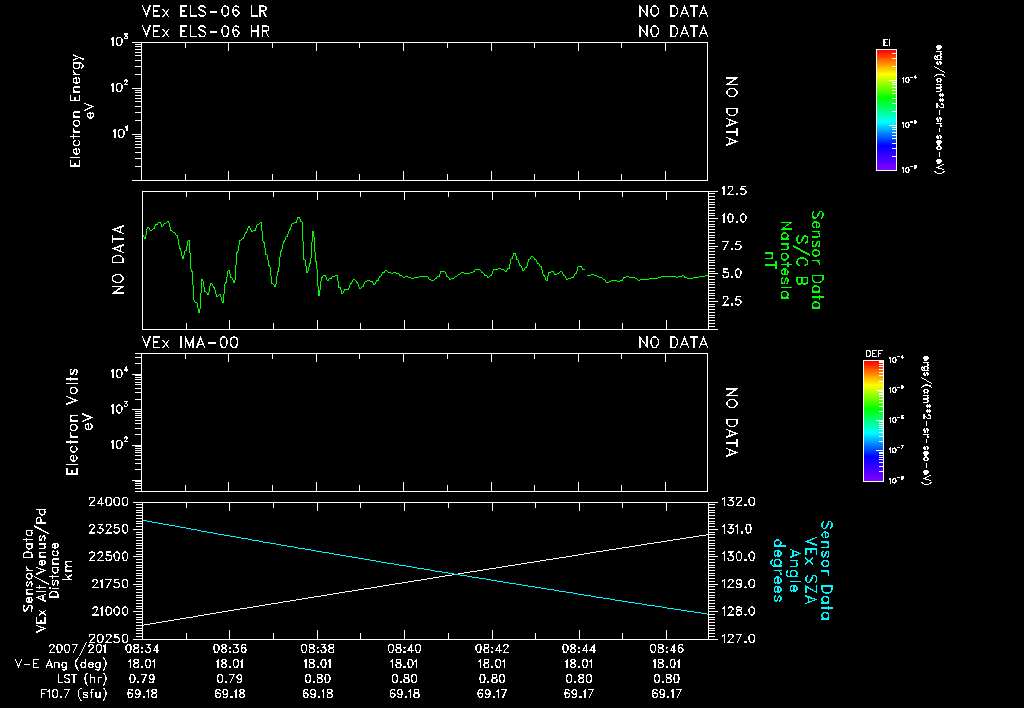Click vertical 'NO DATA' left of magnetic field plot
The height and width of the screenshot is (708, 1024).
click(x=118, y=260)
